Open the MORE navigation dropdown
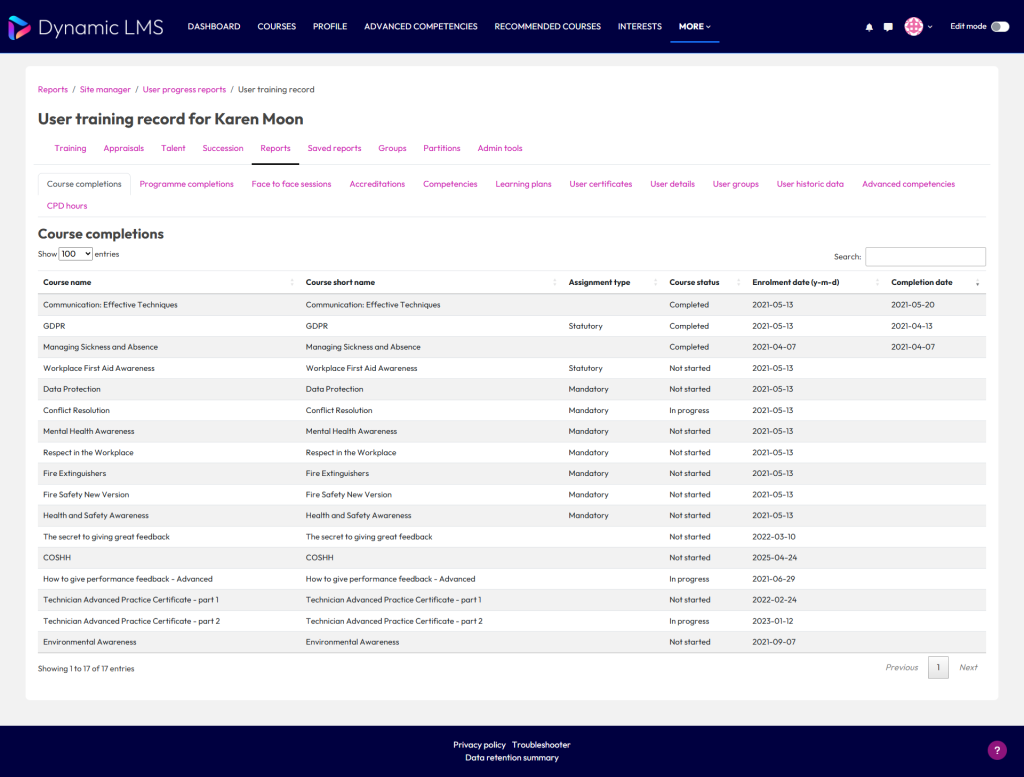This screenshot has height=777, width=1024. (694, 27)
